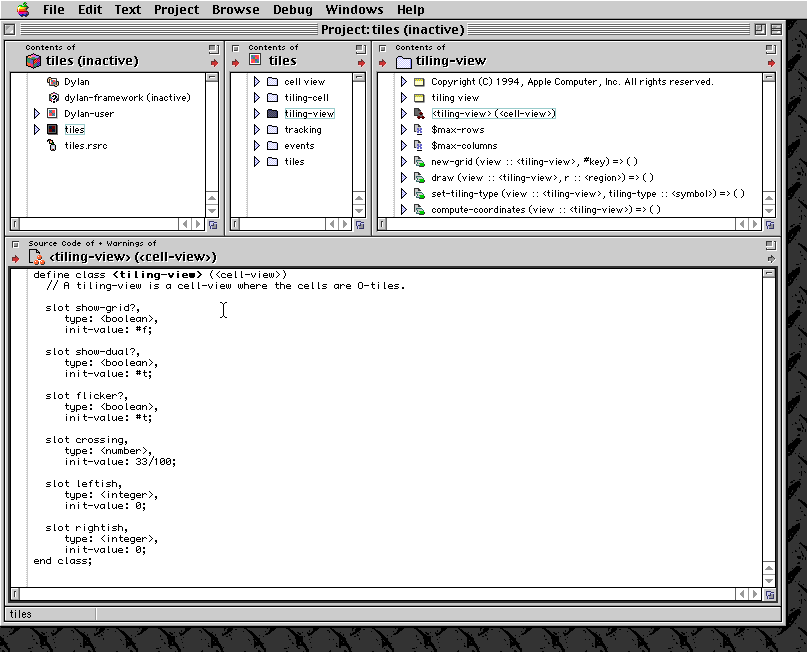Click the source code document icon in header
The height and width of the screenshot is (652, 807).
tap(37, 256)
